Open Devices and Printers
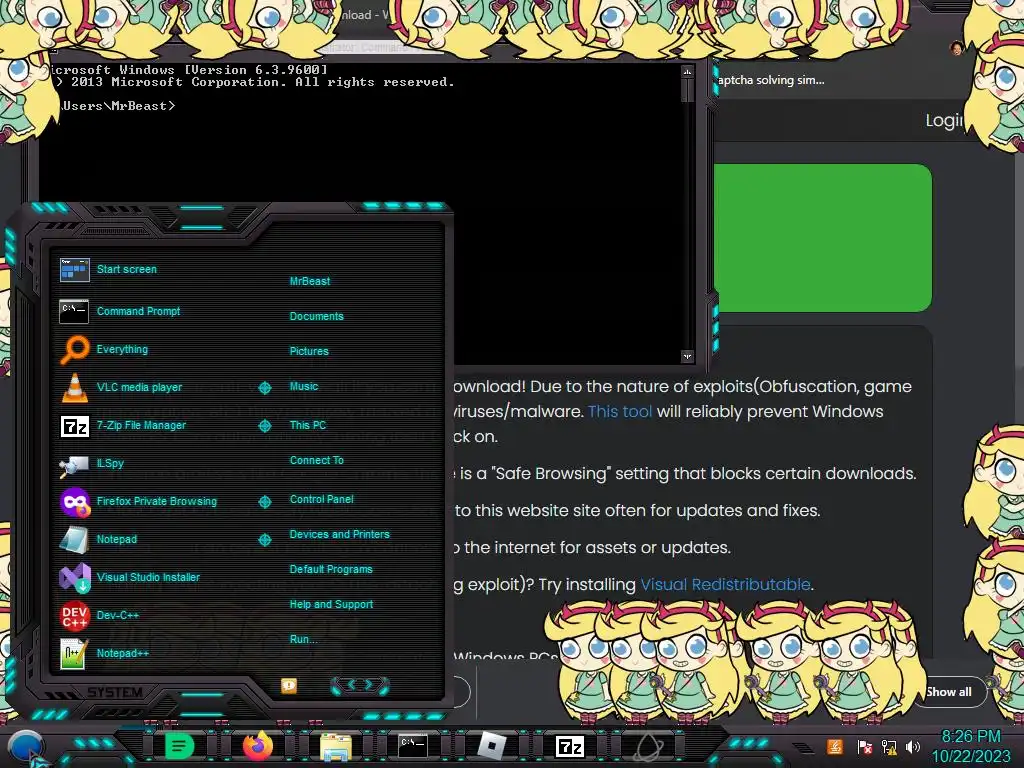 [339, 534]
